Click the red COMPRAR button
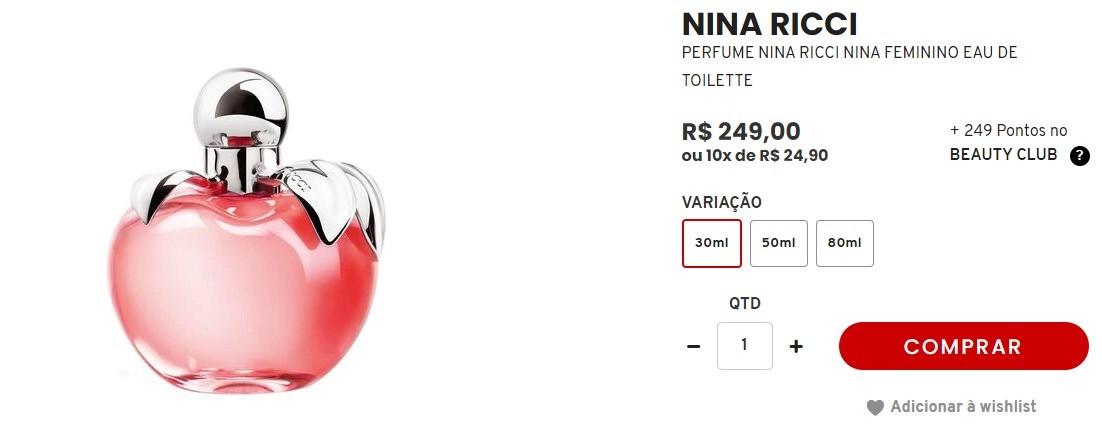This screenshot has height=425, width=1102. point(964,346)
